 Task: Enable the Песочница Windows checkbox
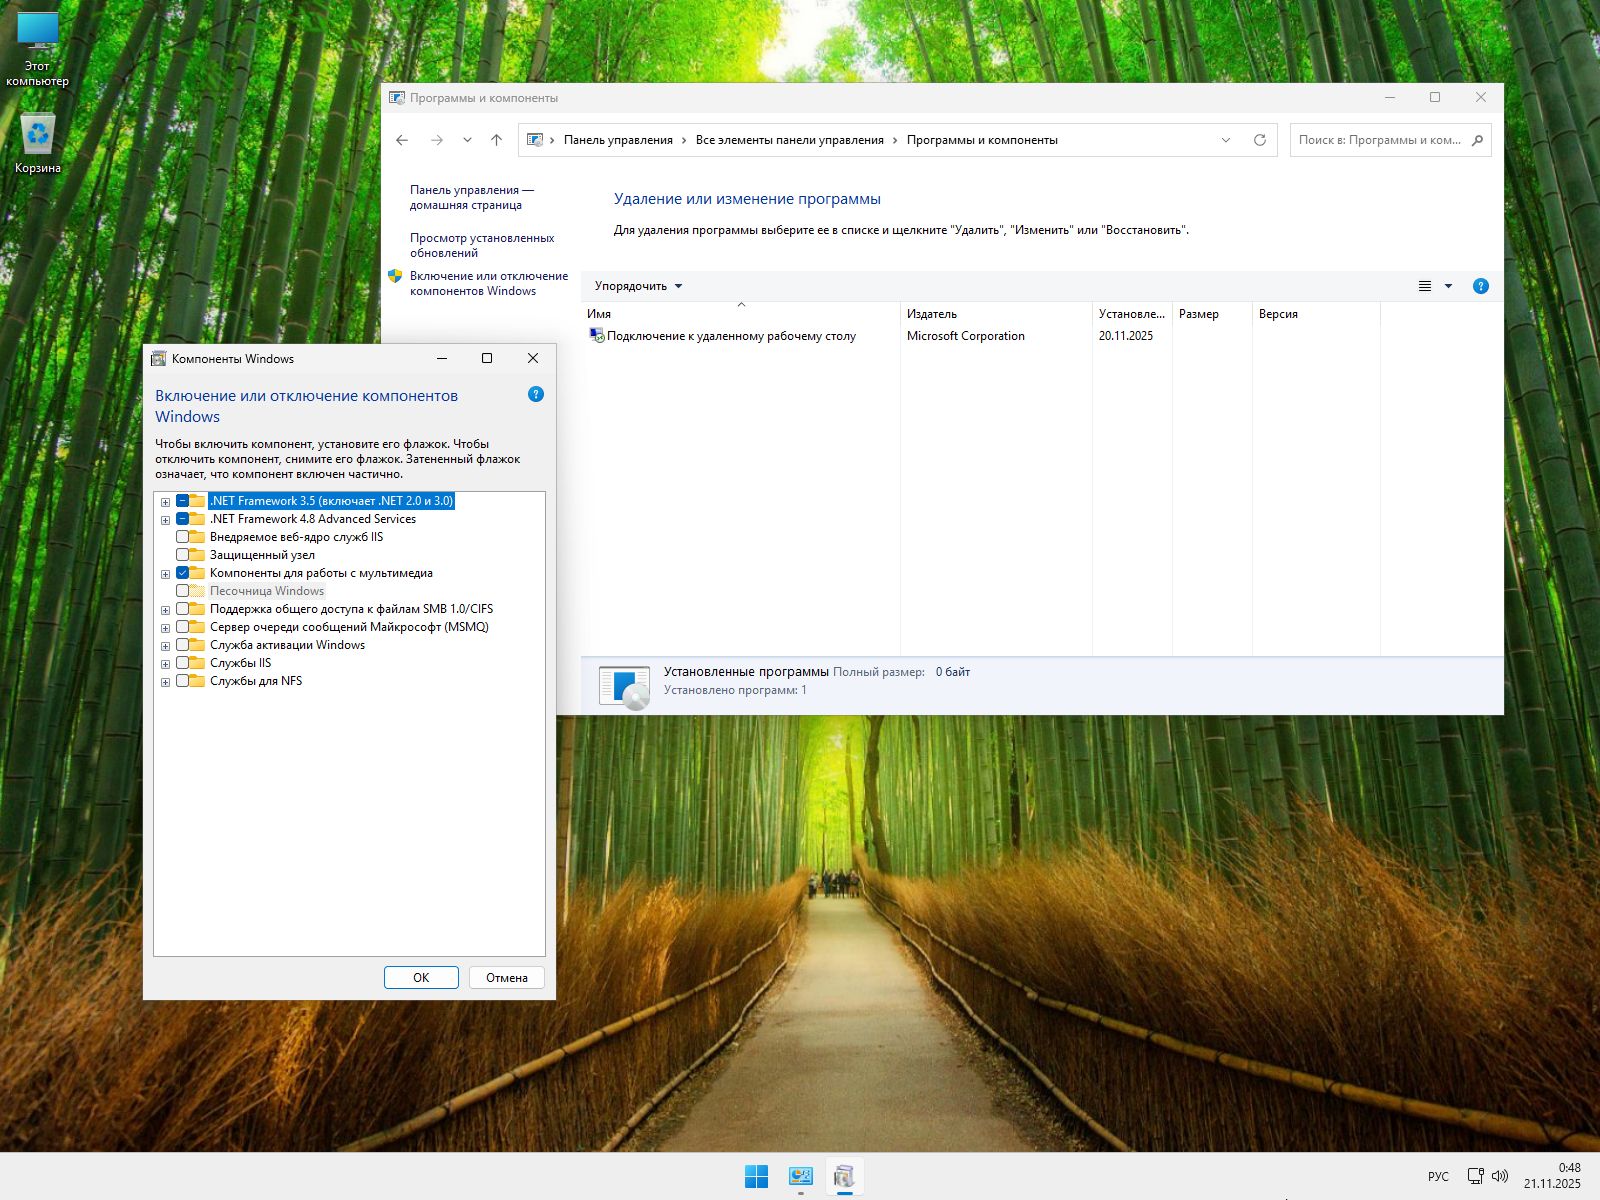coord(183,591)
